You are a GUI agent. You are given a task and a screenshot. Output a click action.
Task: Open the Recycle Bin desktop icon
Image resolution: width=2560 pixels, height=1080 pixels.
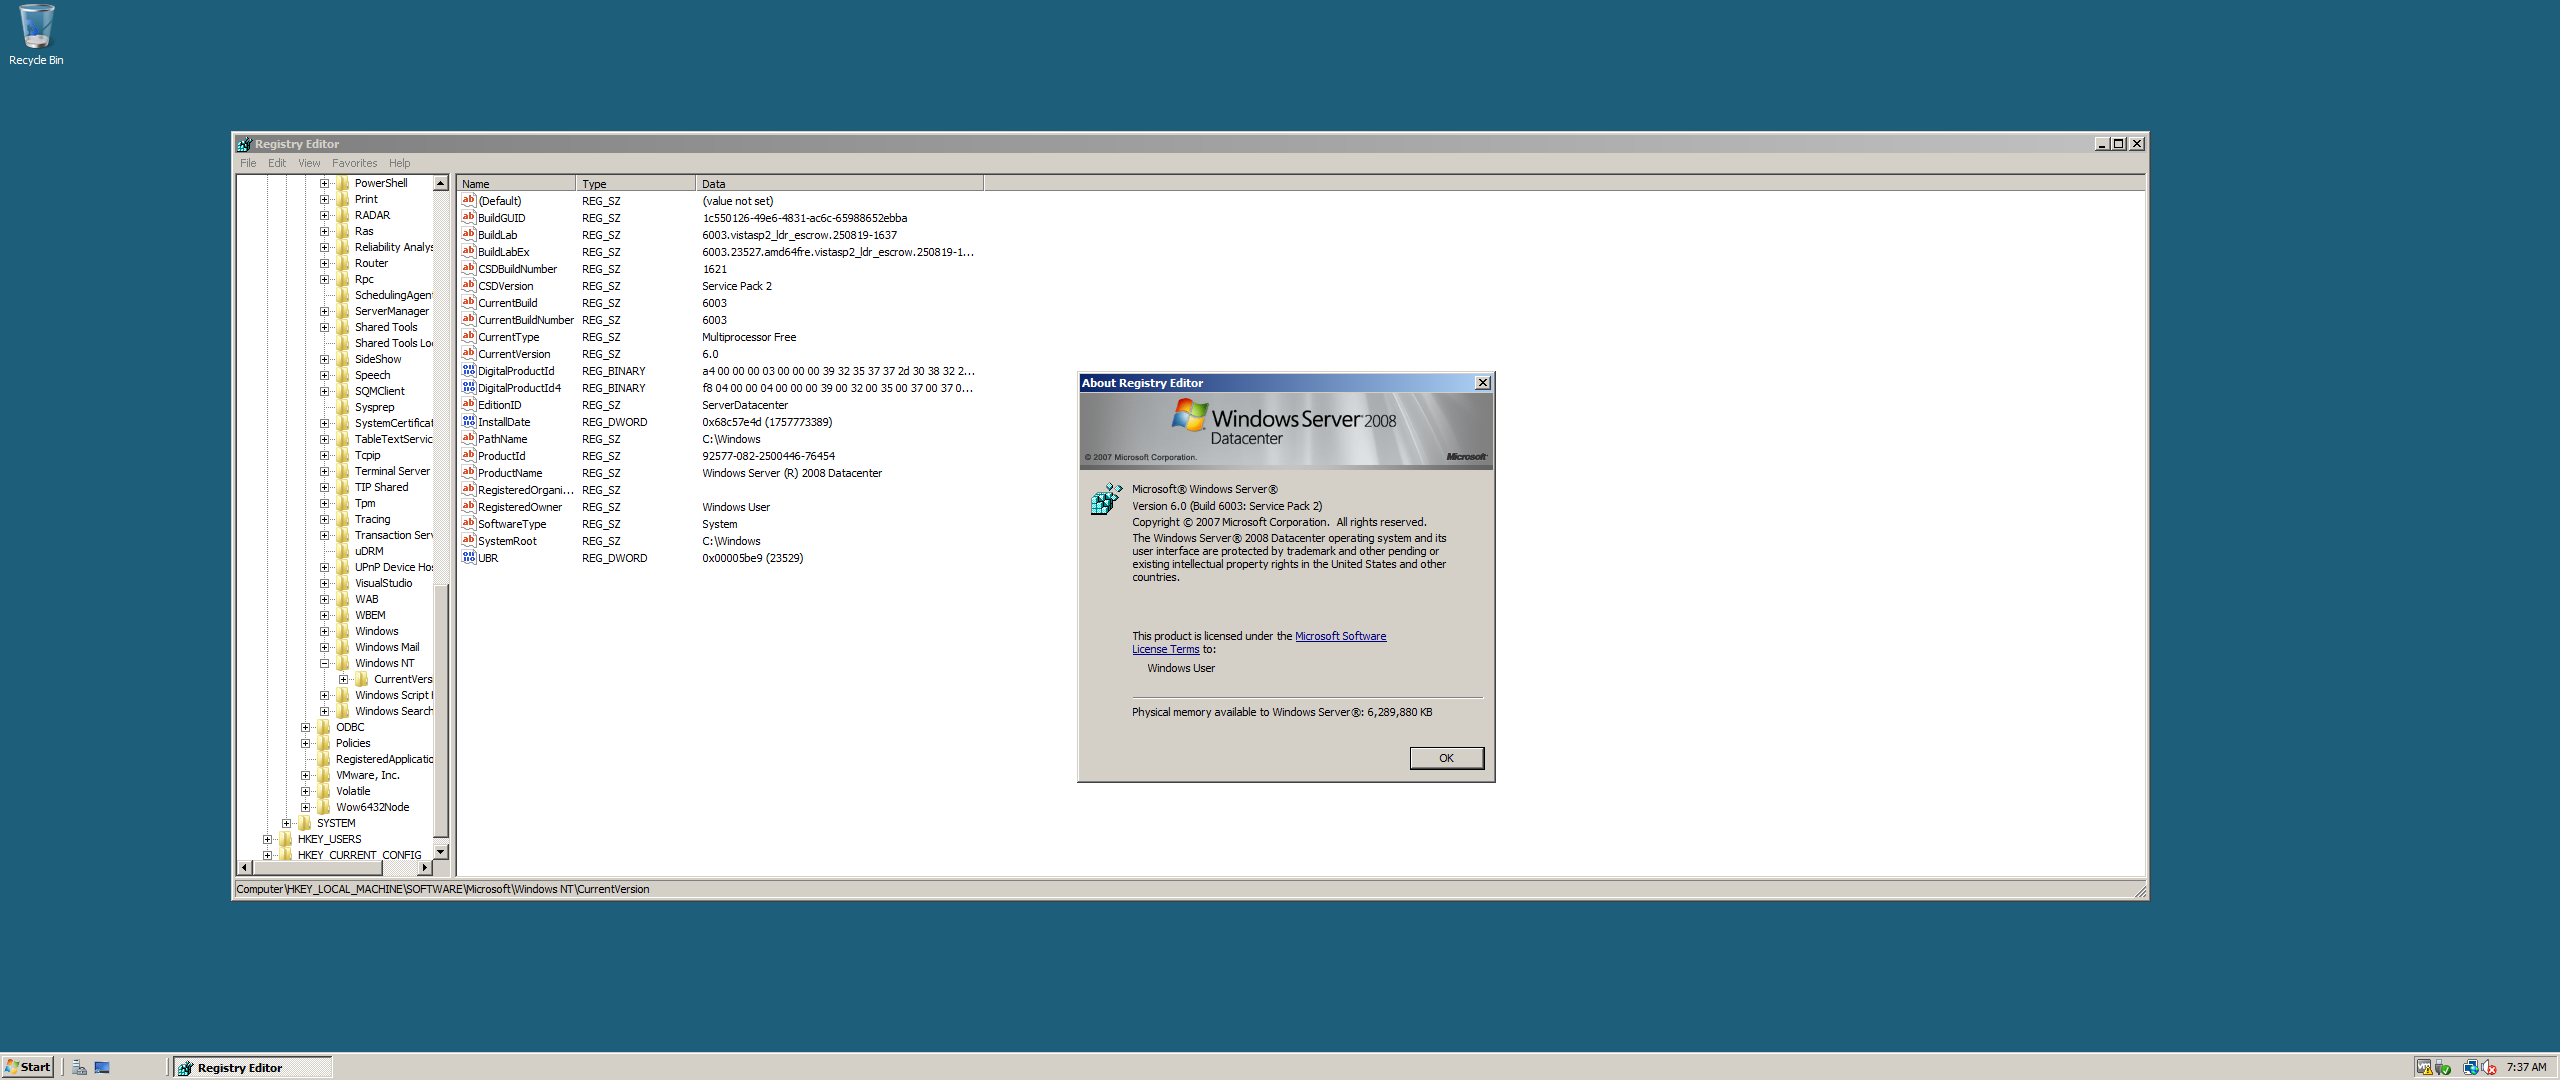36,35
